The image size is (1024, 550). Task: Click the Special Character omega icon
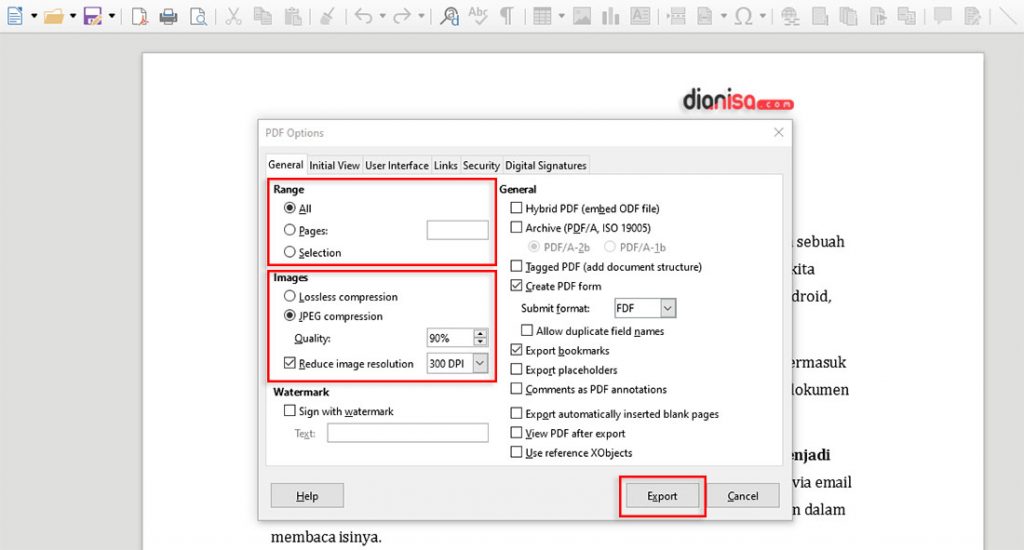(743, 15)
